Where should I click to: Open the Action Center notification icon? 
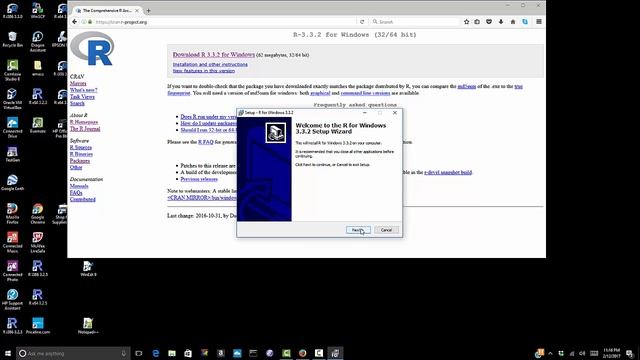tap(630, 353)
